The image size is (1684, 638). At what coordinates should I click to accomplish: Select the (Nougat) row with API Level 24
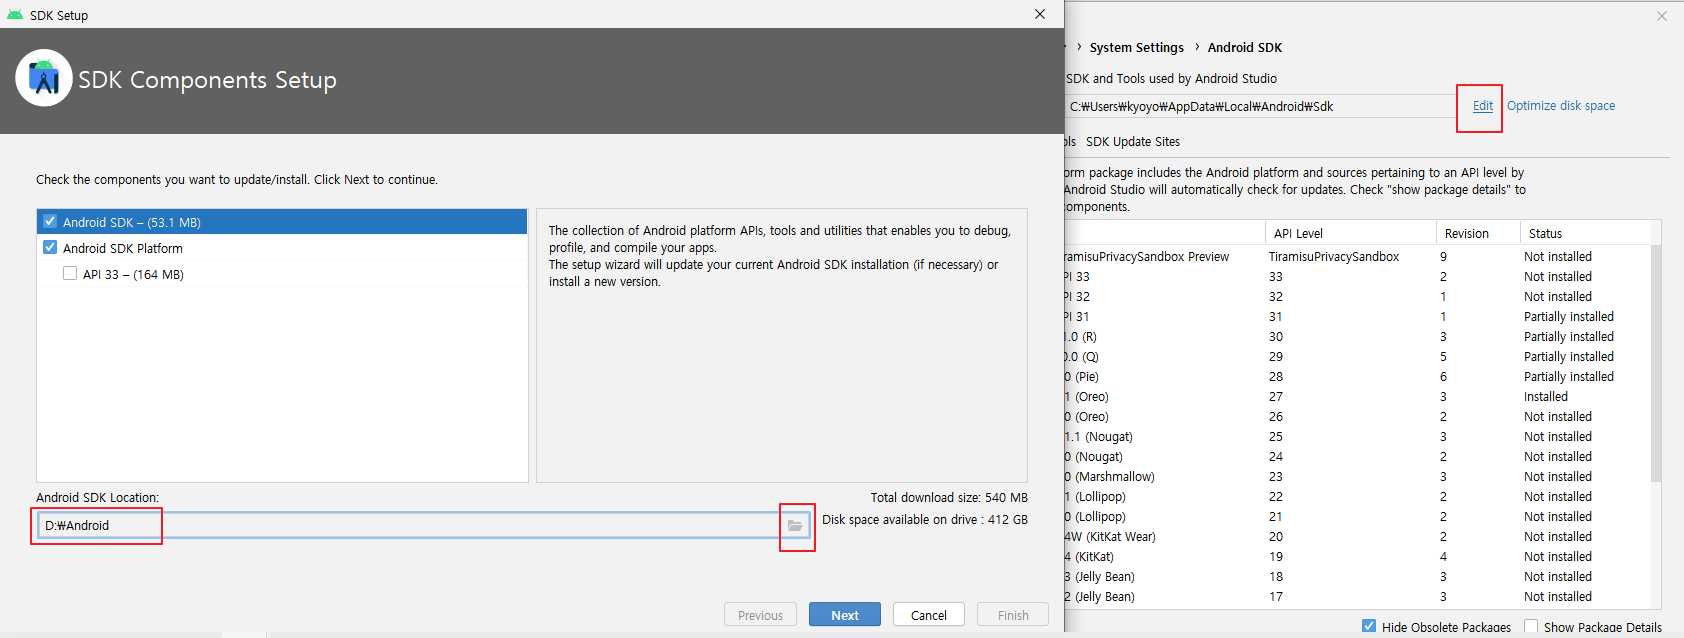click(x=1357, y=457)
